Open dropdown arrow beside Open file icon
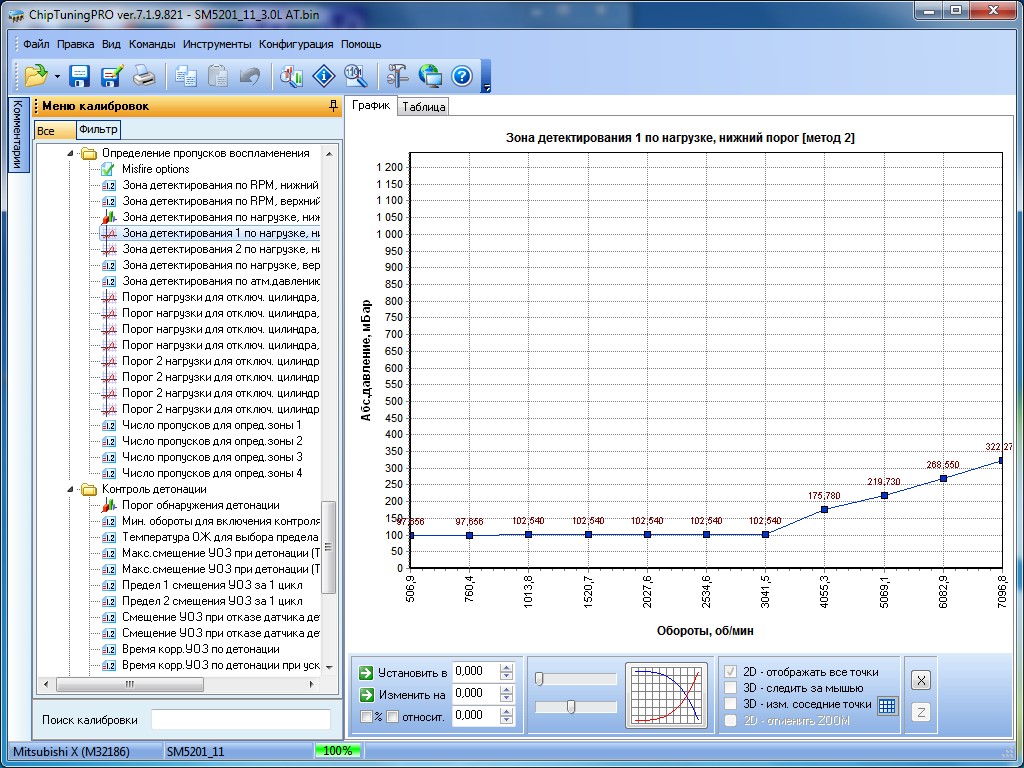Viewport: 1024px width, 768px height. (58, 77)
